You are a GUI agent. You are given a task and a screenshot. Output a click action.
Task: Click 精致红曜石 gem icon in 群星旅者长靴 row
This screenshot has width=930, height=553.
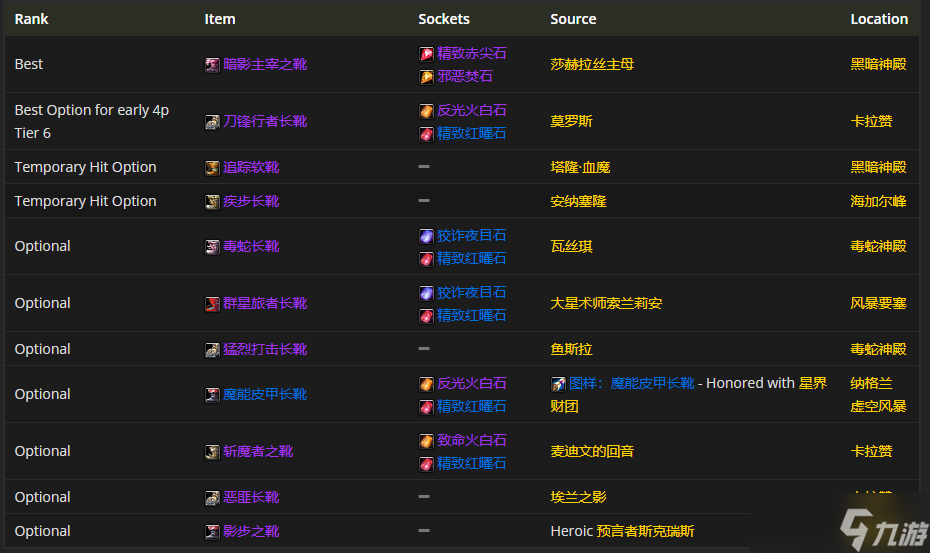click(x=426, y=316)
